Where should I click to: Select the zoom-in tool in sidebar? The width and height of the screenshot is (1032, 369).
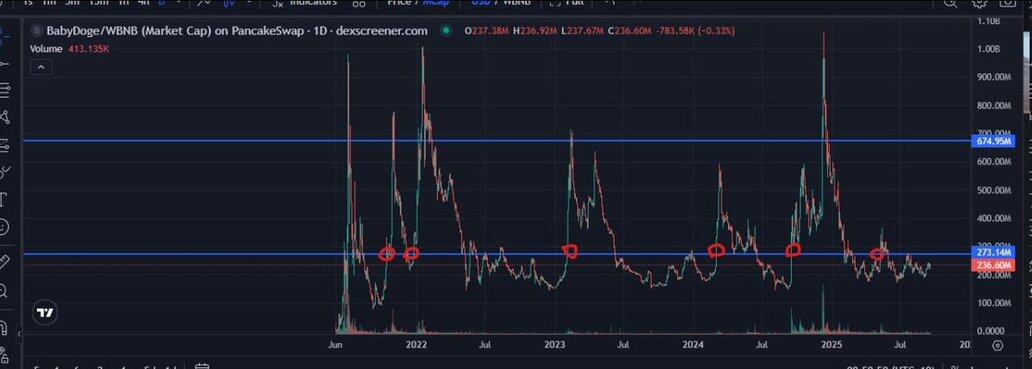[x=4, y=290]
